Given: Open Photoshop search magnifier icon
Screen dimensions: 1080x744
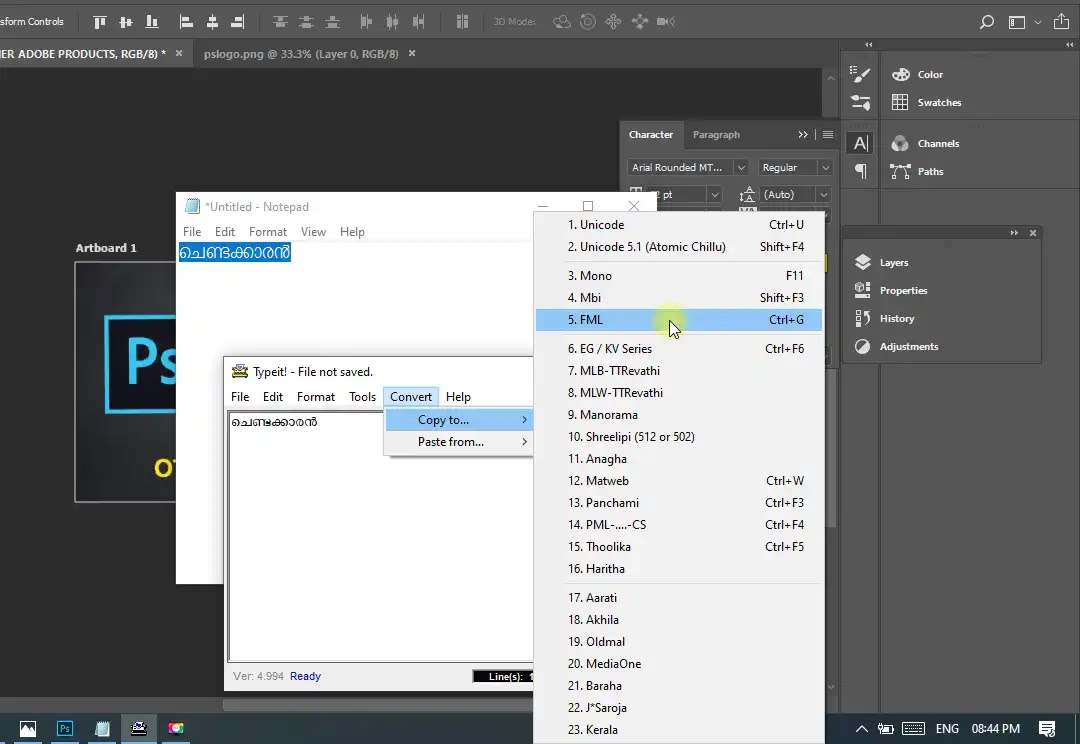Looking at the screenshot, I should pos(986,22).
